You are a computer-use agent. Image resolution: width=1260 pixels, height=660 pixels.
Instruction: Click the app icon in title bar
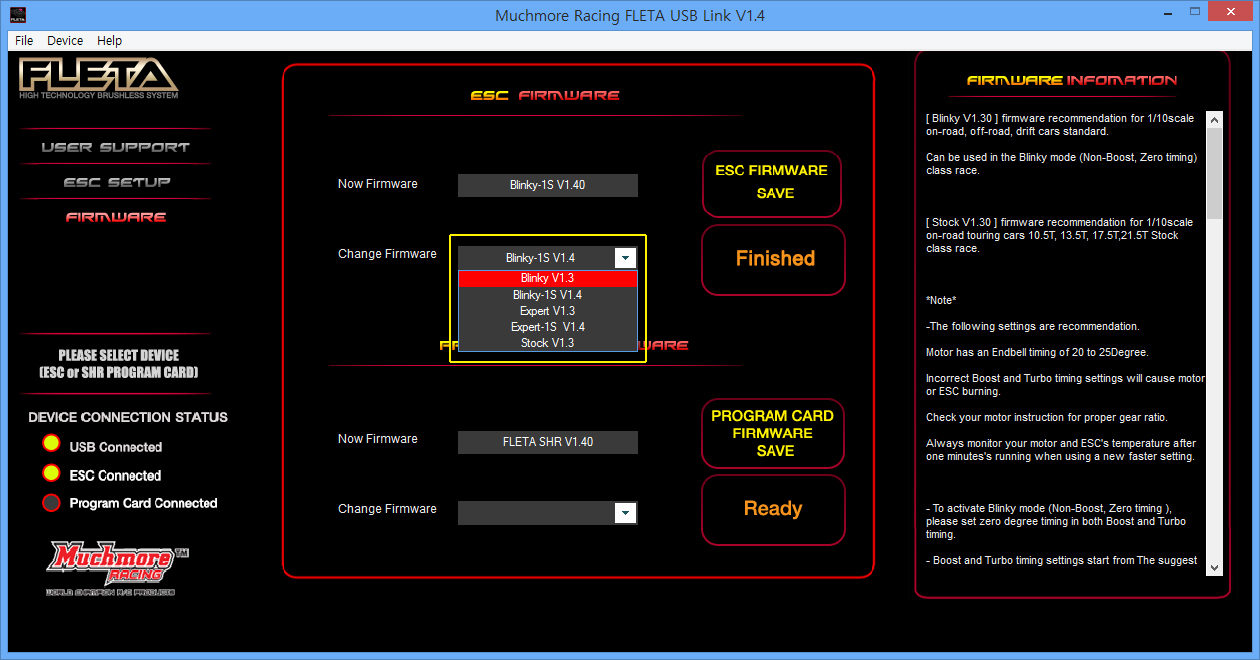click(18, 14)
